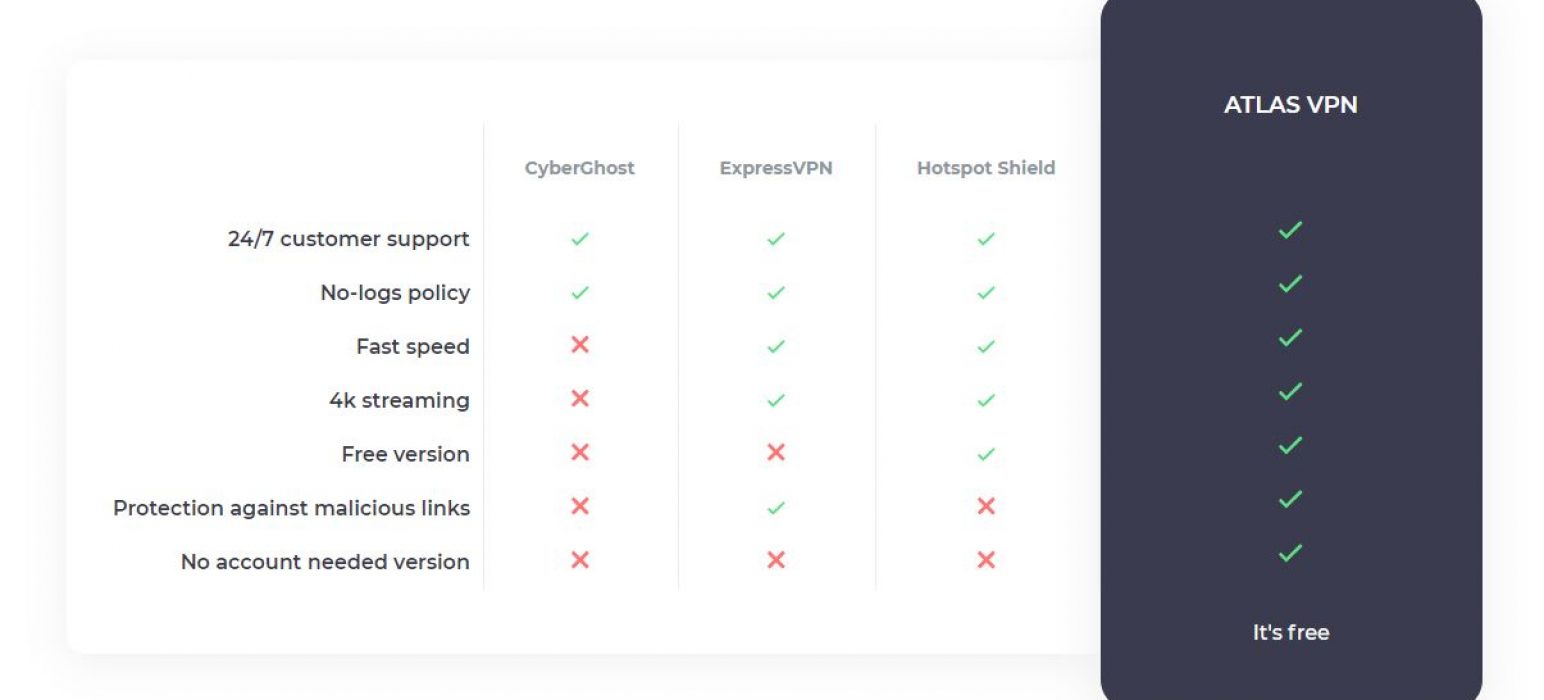The height and width of the screenshot is (700, 1544).
Task: Select the Hotspot Shield column header
Action: point(986,168)
